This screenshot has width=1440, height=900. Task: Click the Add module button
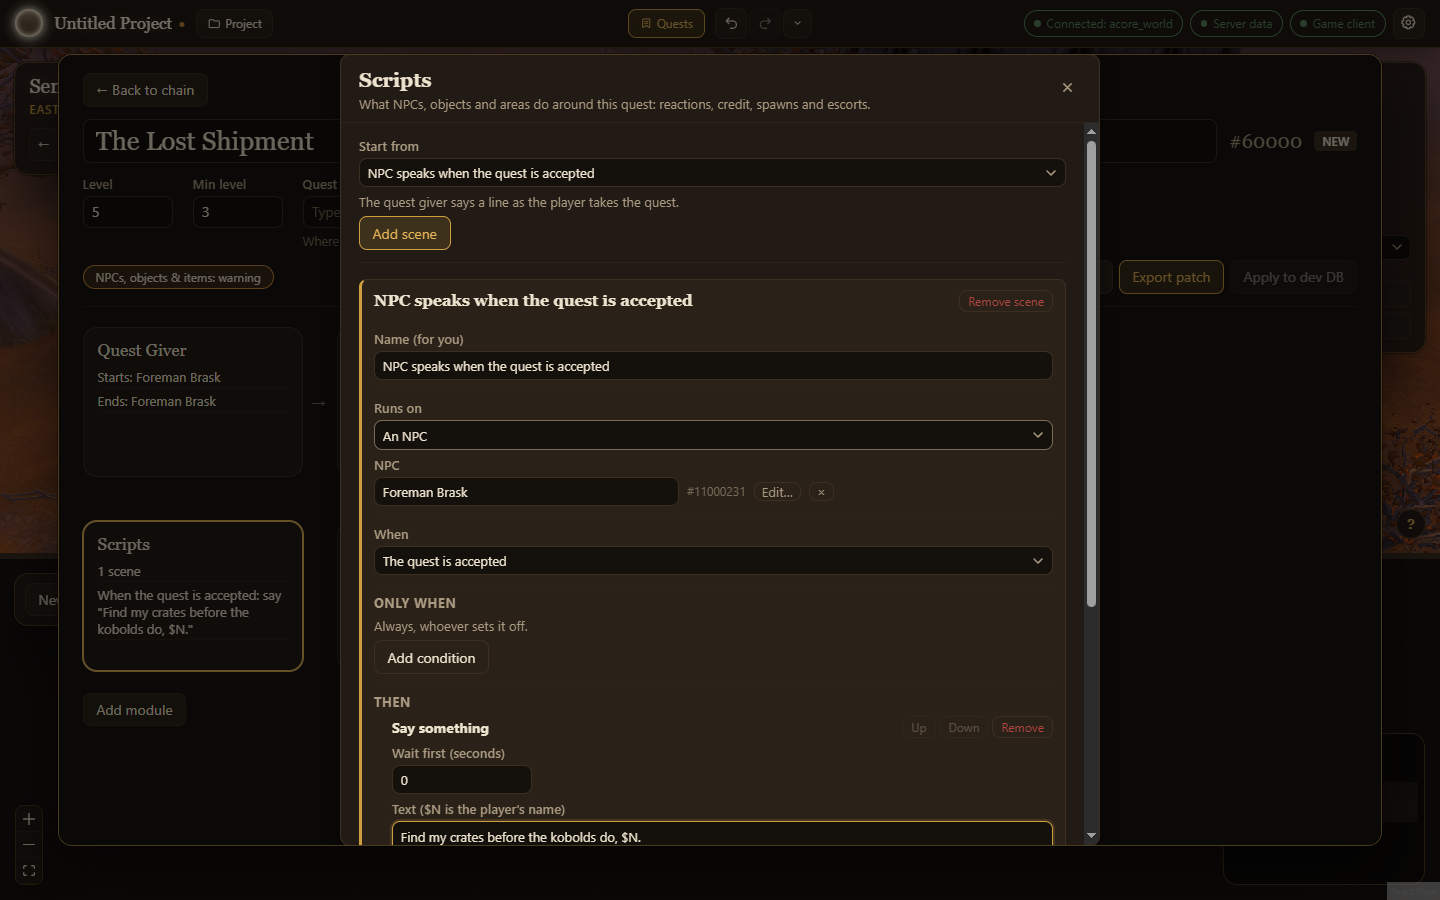[x=134, y=710]
